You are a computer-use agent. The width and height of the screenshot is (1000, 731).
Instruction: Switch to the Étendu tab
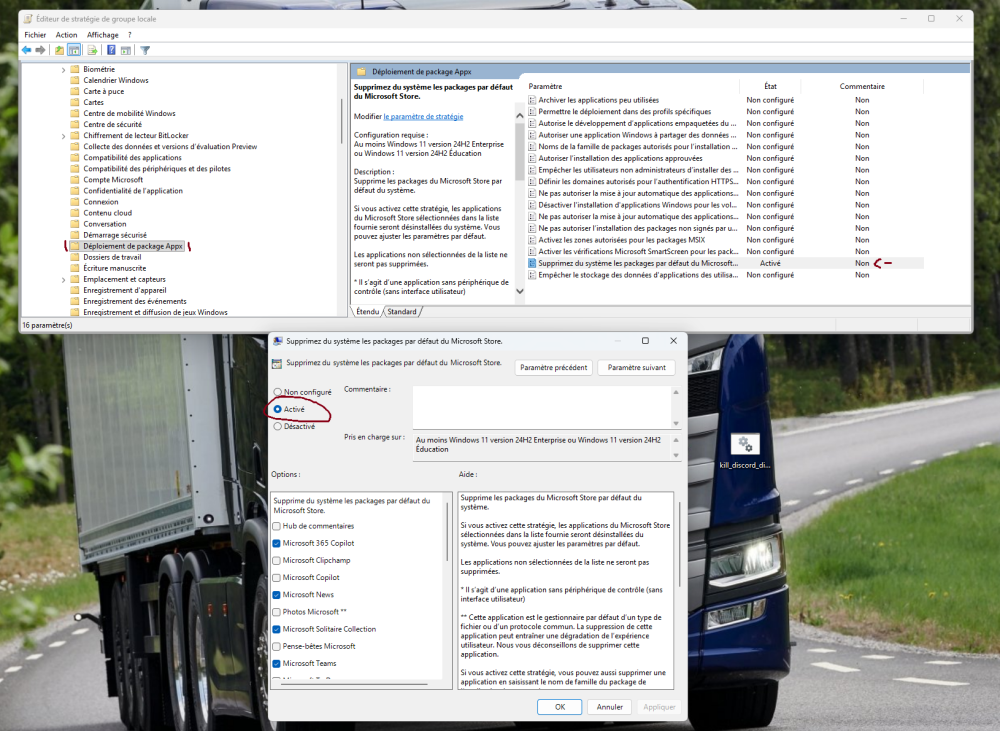(x=367, y=312)
